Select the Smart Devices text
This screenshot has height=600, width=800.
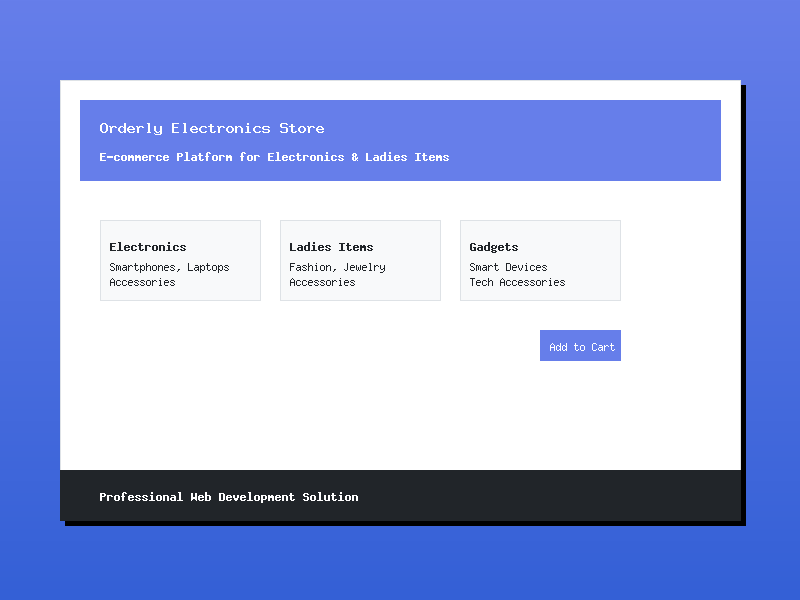point(508,267)
